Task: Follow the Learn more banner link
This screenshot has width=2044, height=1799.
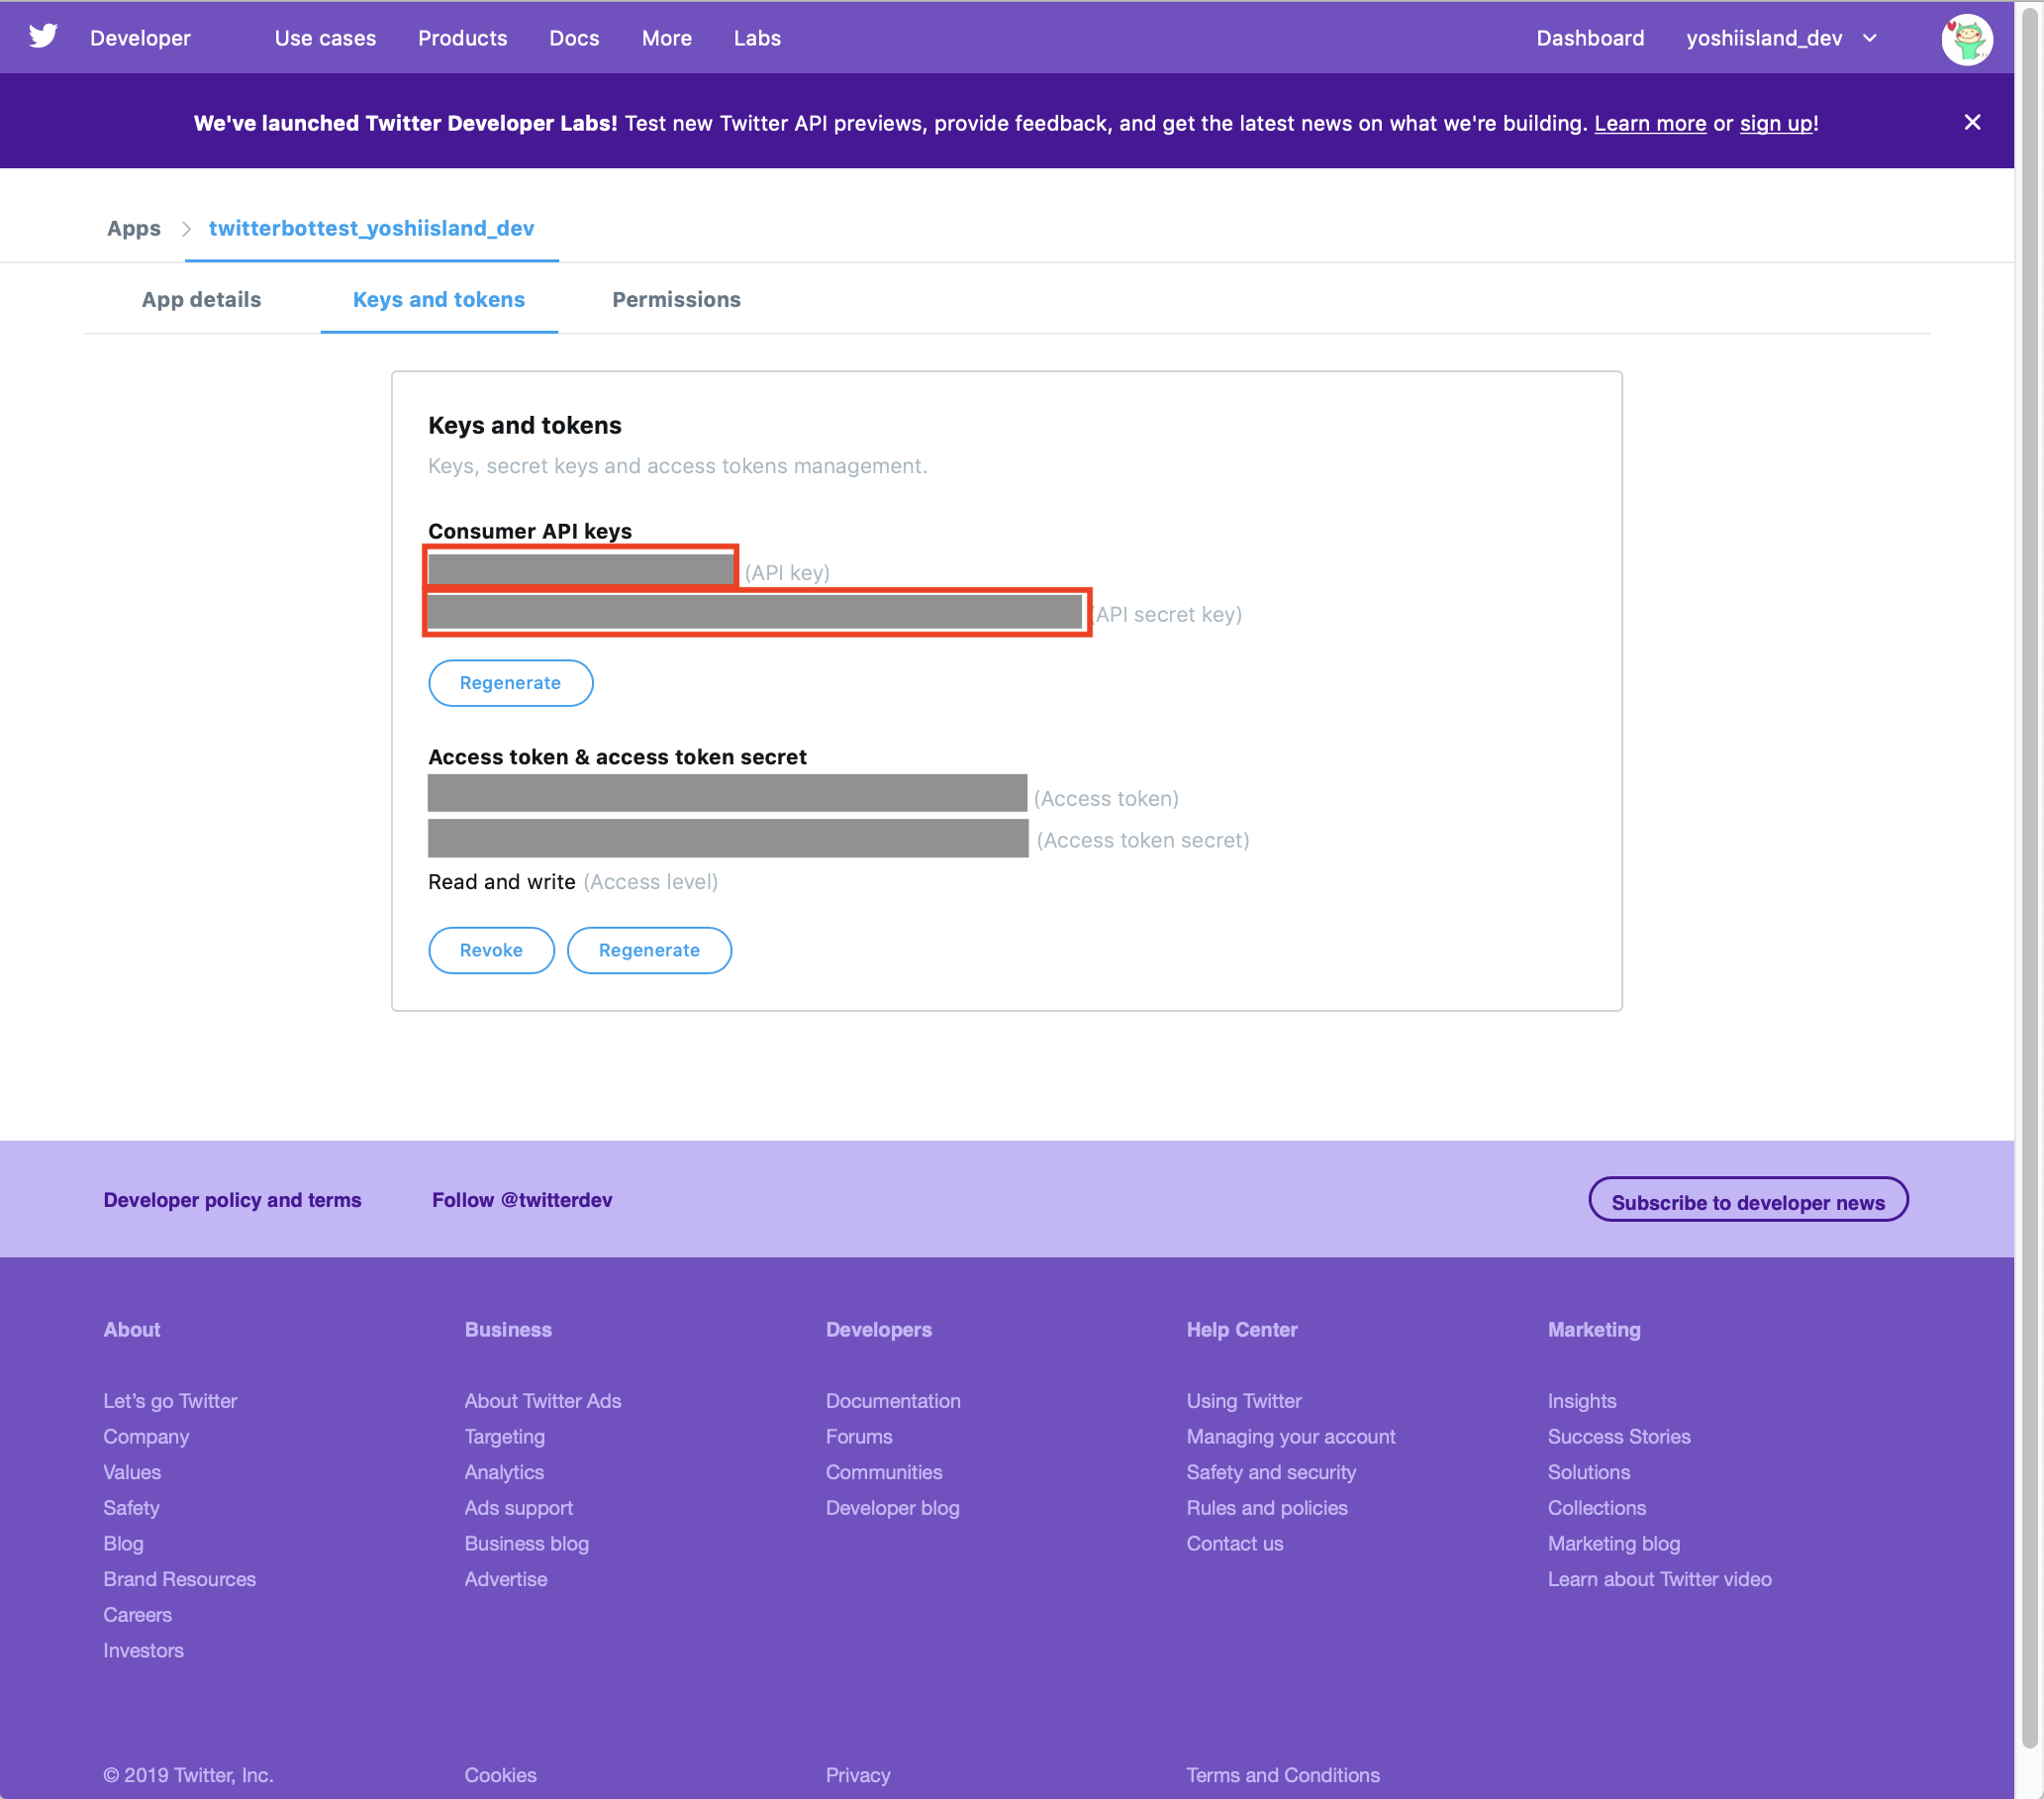Action: coord(1649,123)
